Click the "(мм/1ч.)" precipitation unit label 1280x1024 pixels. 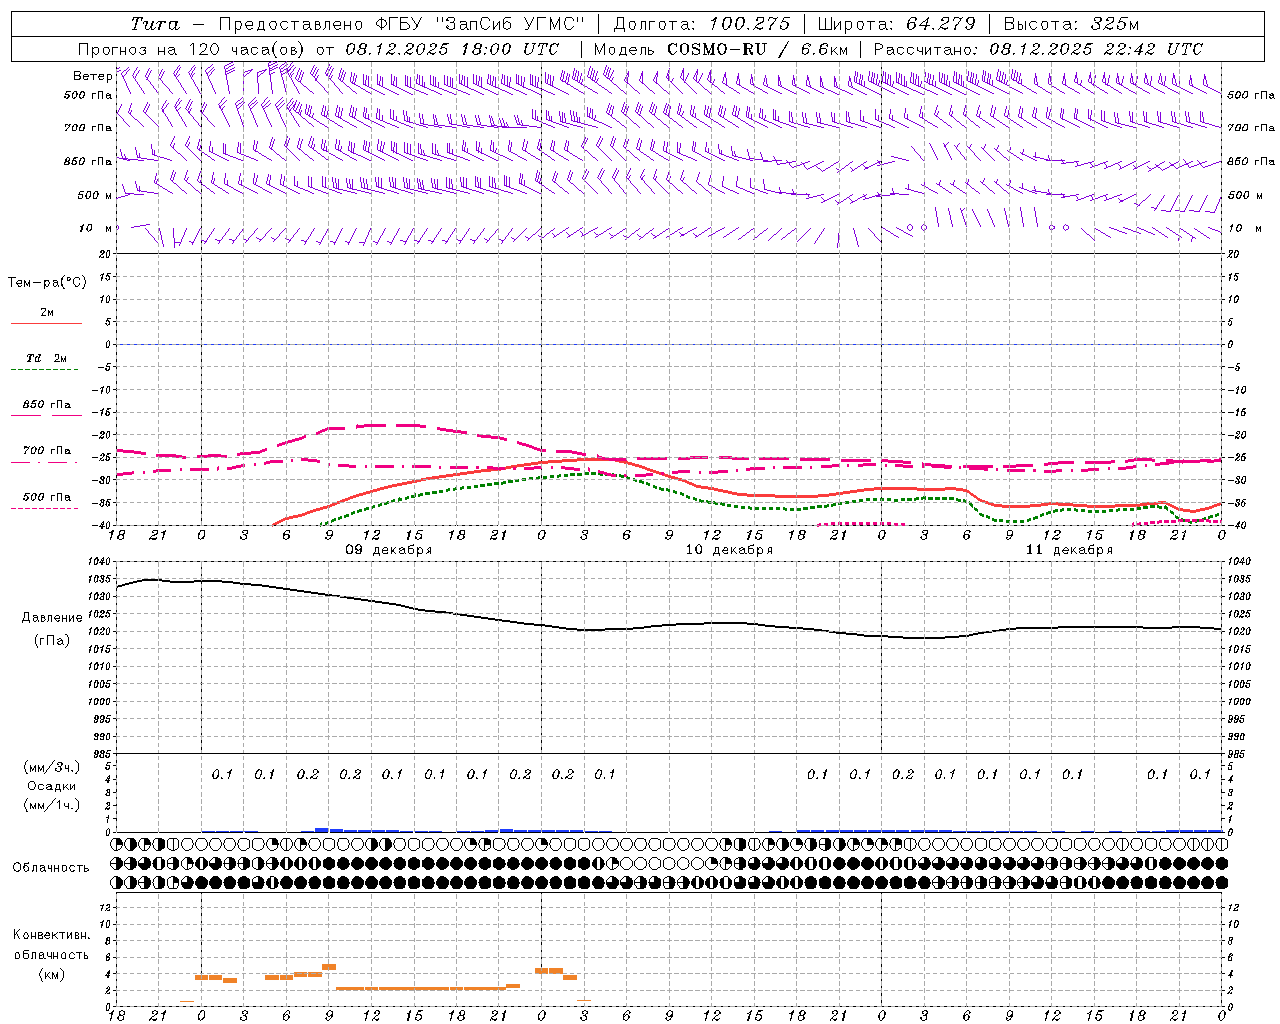[51, 805]
